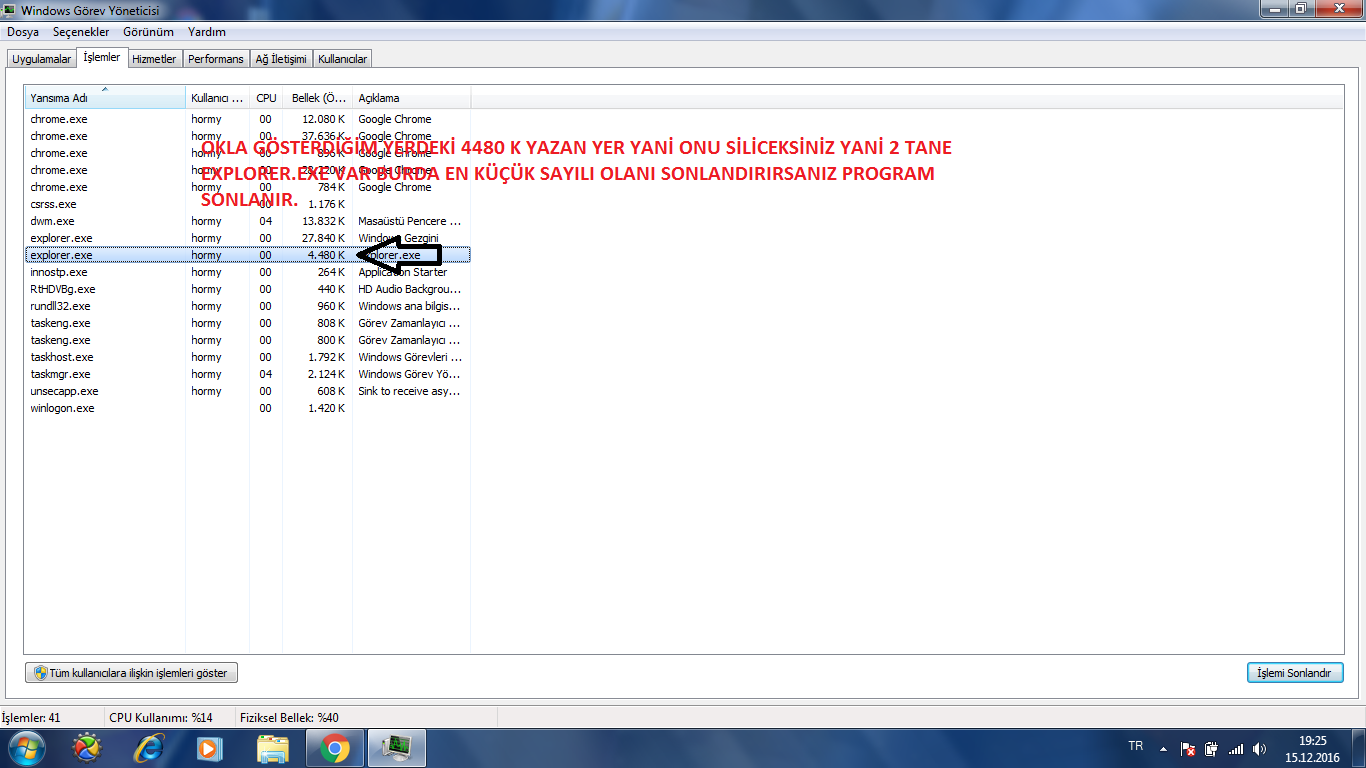
Task: Click the Fiziksel Bellek: %40 status entry
Action: click(289, 718)
